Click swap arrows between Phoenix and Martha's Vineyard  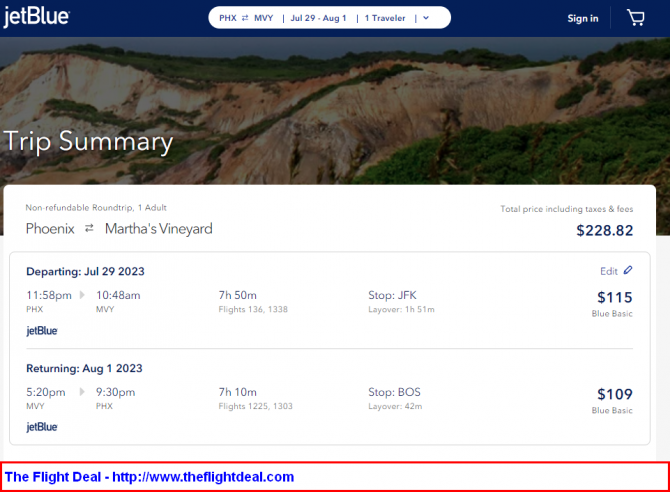[89, 228]
